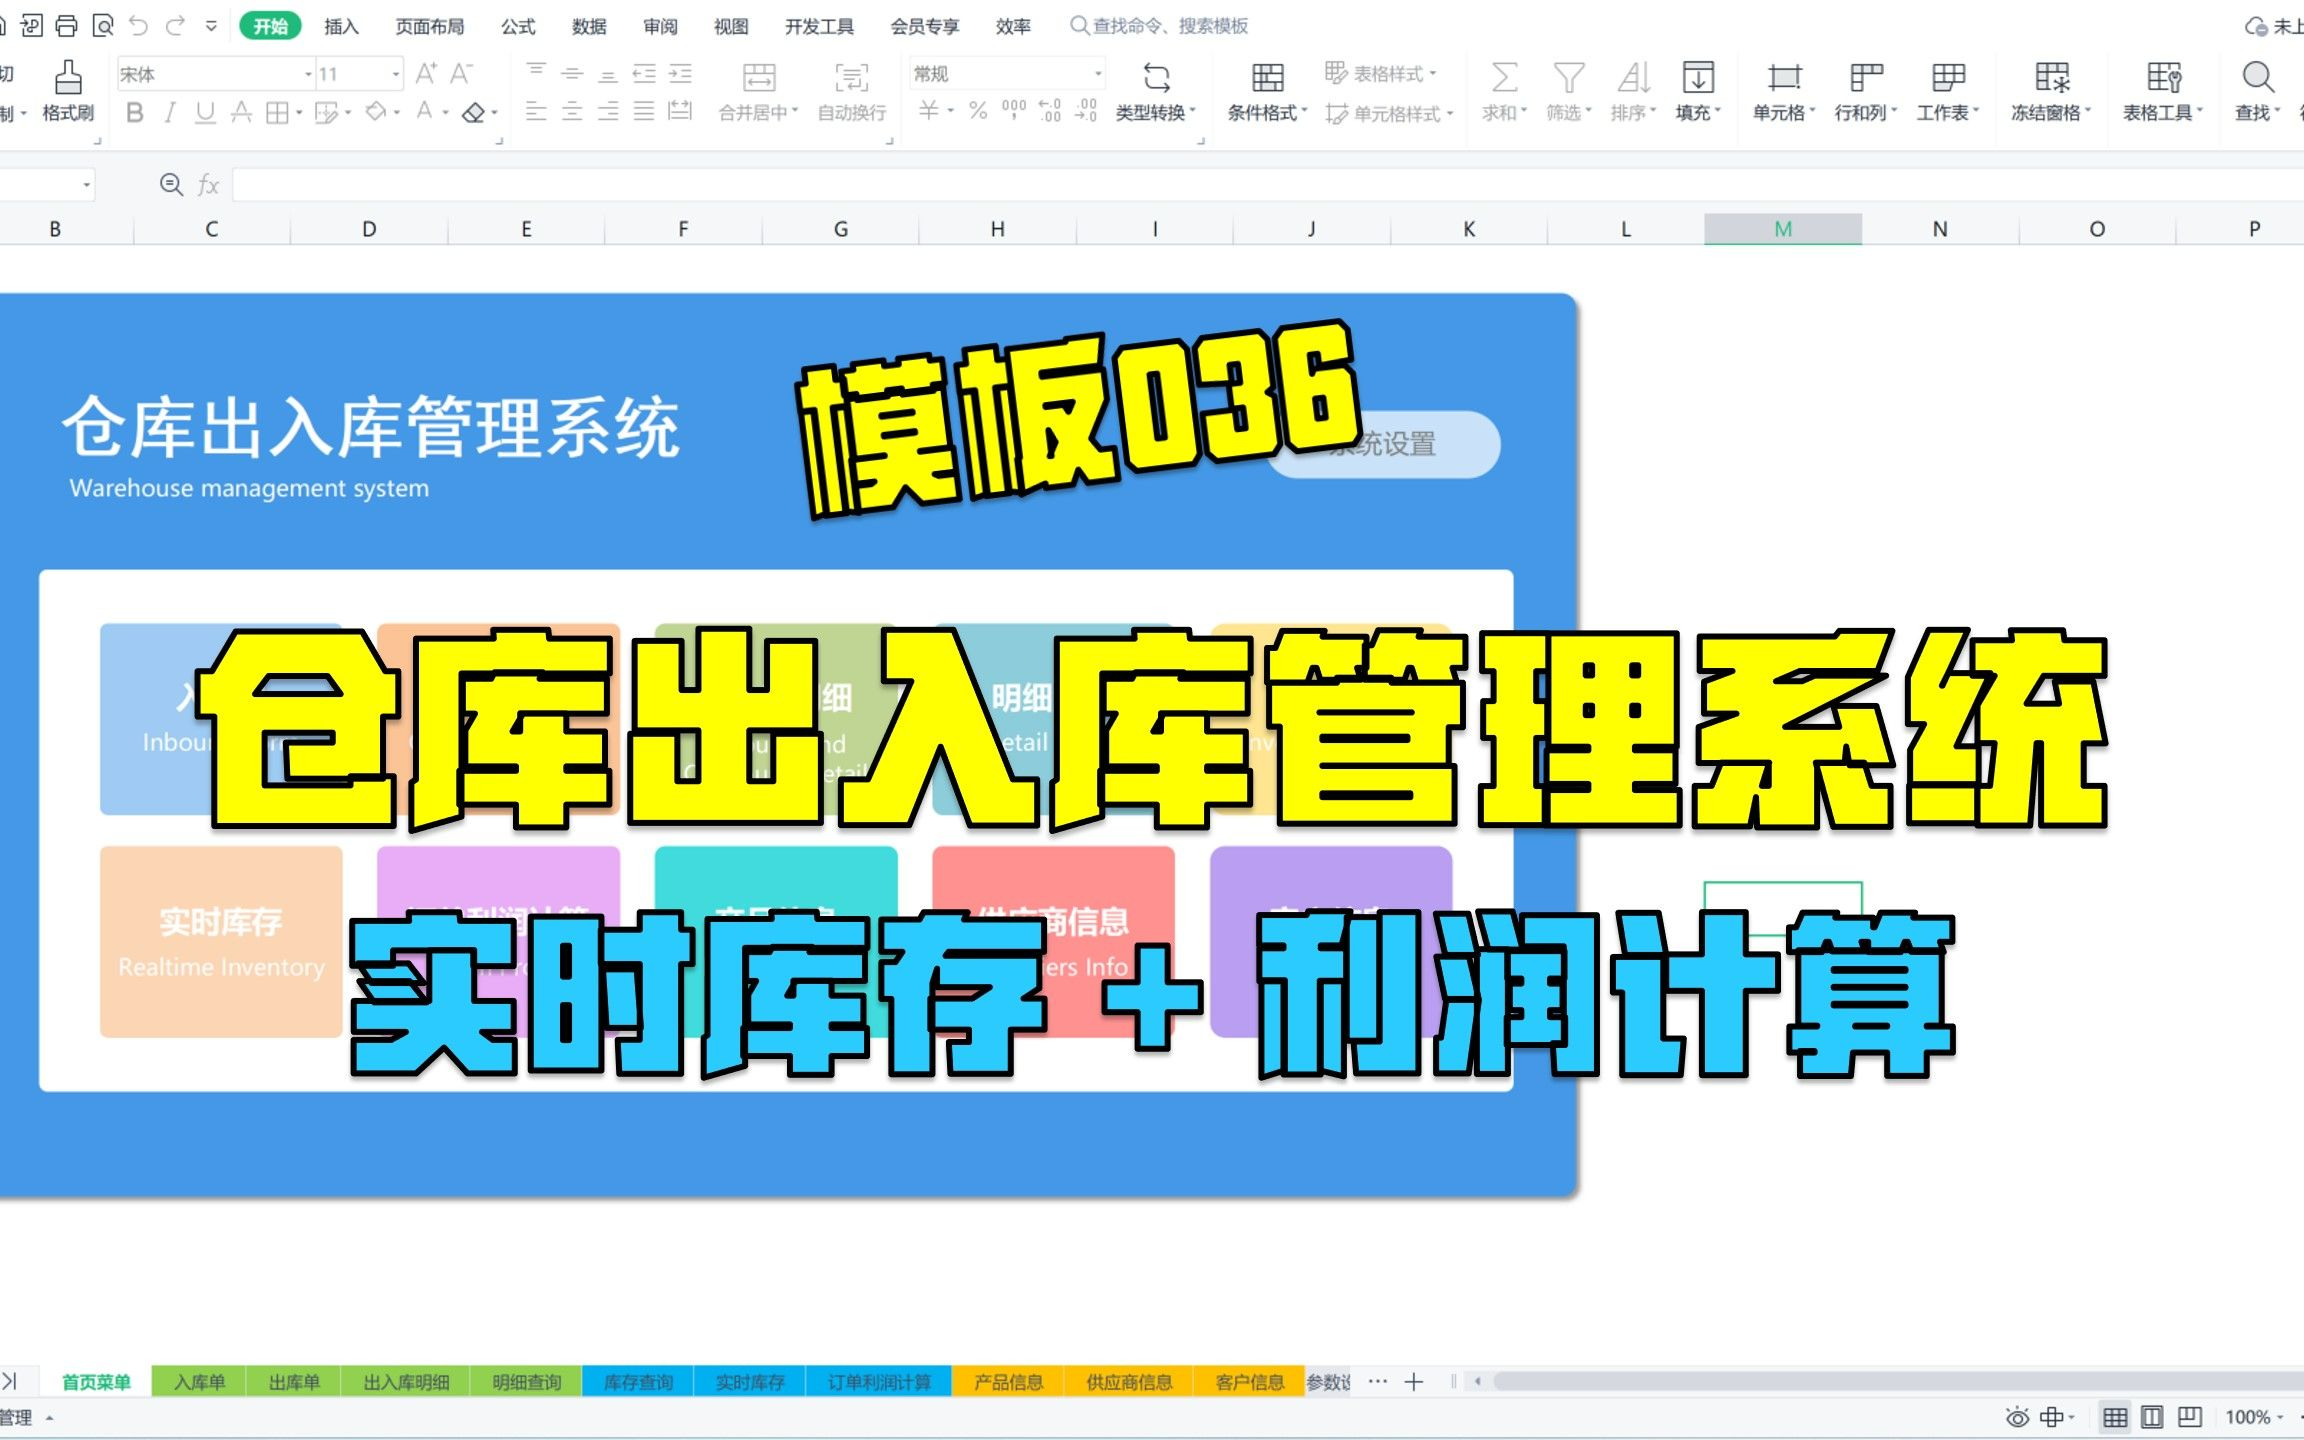Click the decrease indent icon
This screenshot has height=1440, width=2304.
[x=644, y=73]
